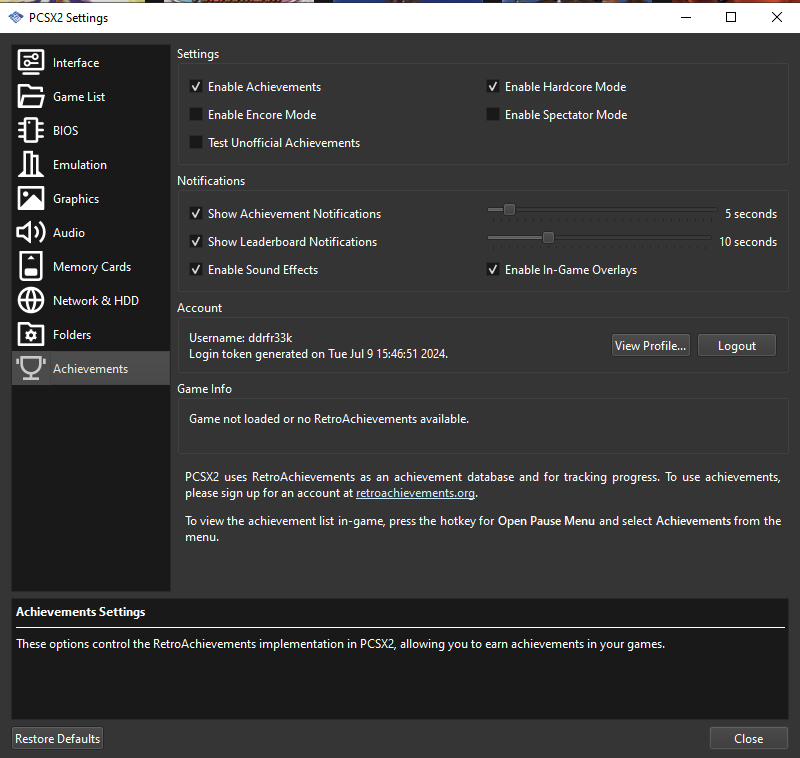The image size is (800, 758).
Task: Click Restore Defaults button
Action: 58,738
